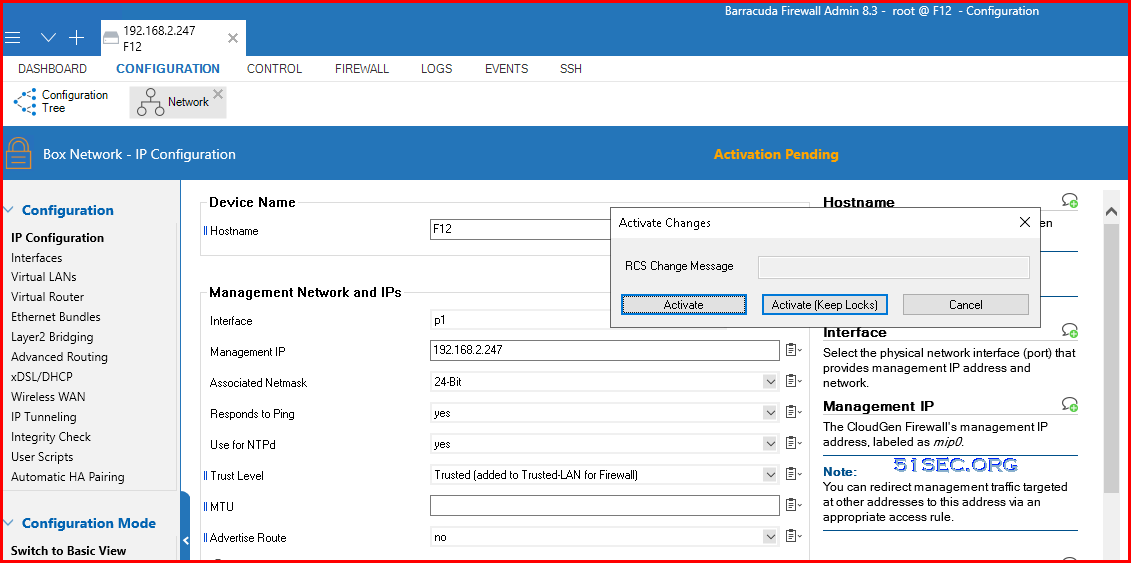Click the Activation Pending status text

point(776,154)
